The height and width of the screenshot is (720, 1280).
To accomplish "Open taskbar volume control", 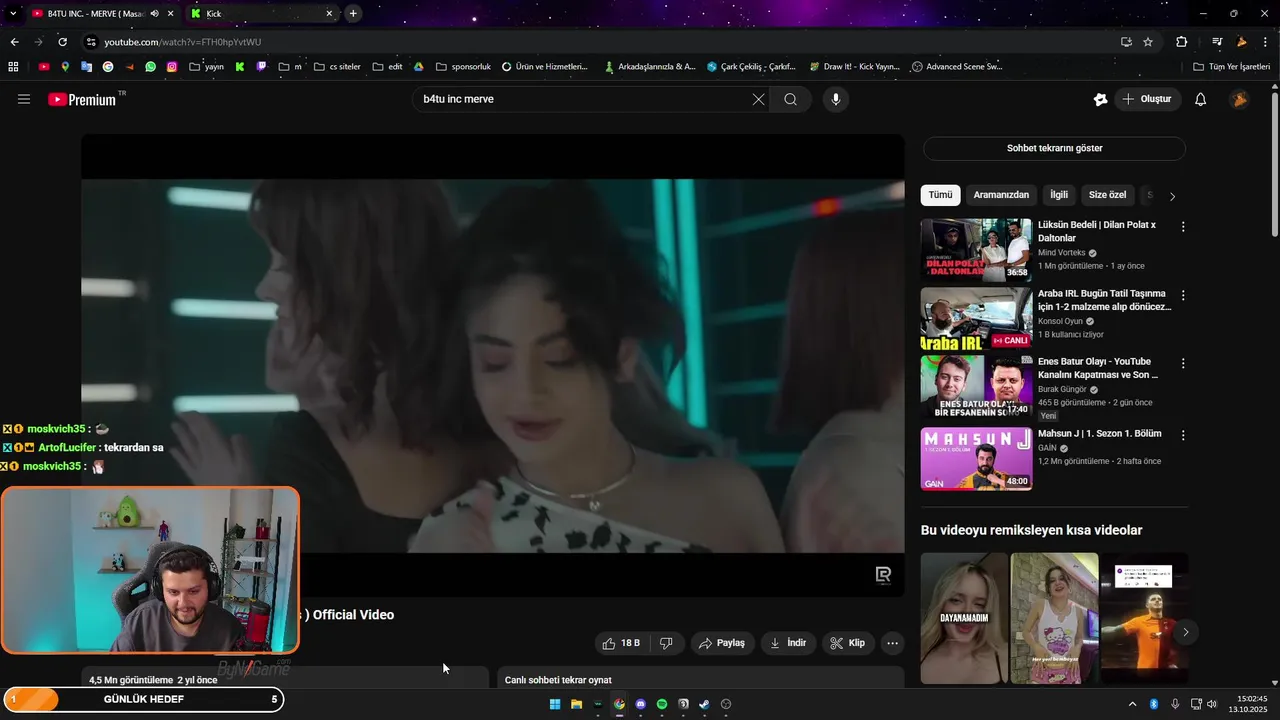I will pyautogui.click(x=1212, y=704).
